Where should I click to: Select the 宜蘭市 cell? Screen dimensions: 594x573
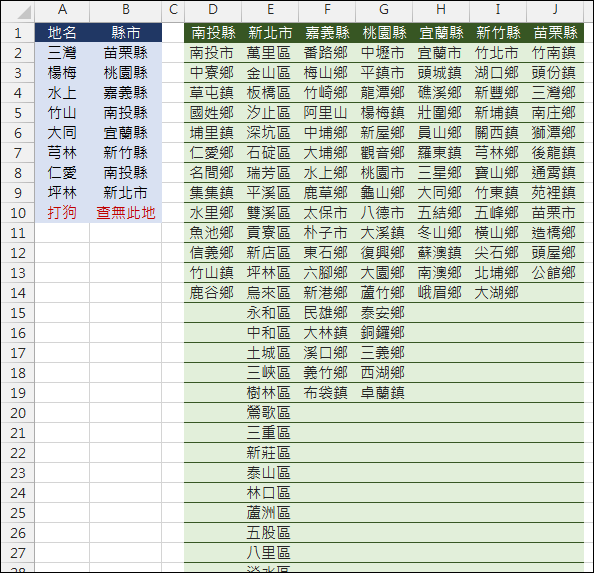(441, 53)
